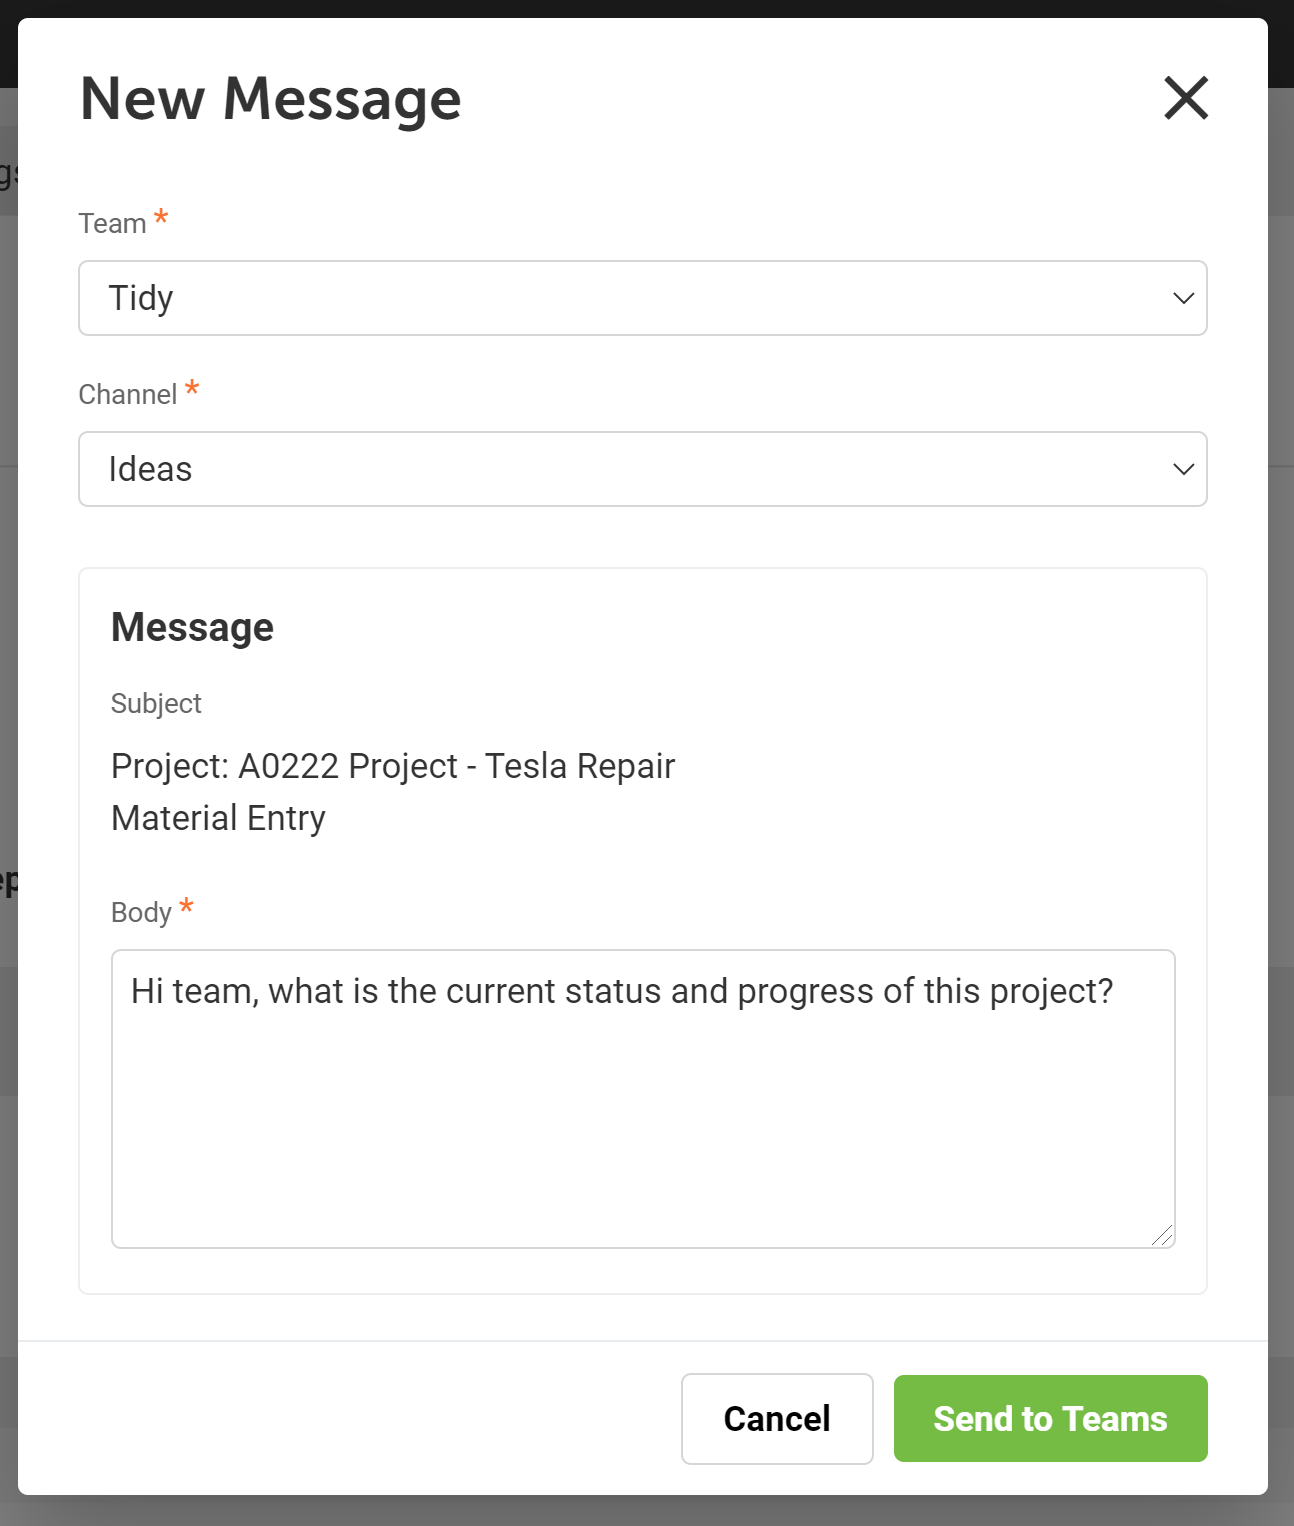Click the resize grip of Body textarea
Viewport: 1294px width, 1526px height.
coord(1162,1235)
